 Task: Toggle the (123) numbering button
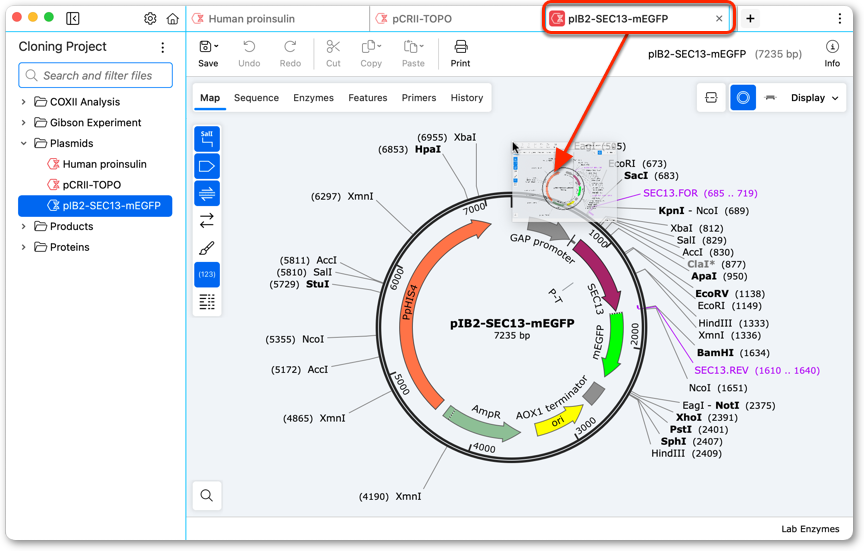pyautogui.click(x=207, y=274)
